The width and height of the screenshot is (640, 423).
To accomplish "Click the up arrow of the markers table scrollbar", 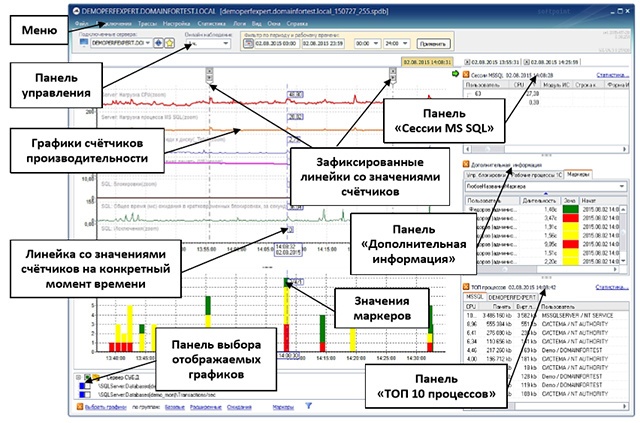I will [623, 209].
